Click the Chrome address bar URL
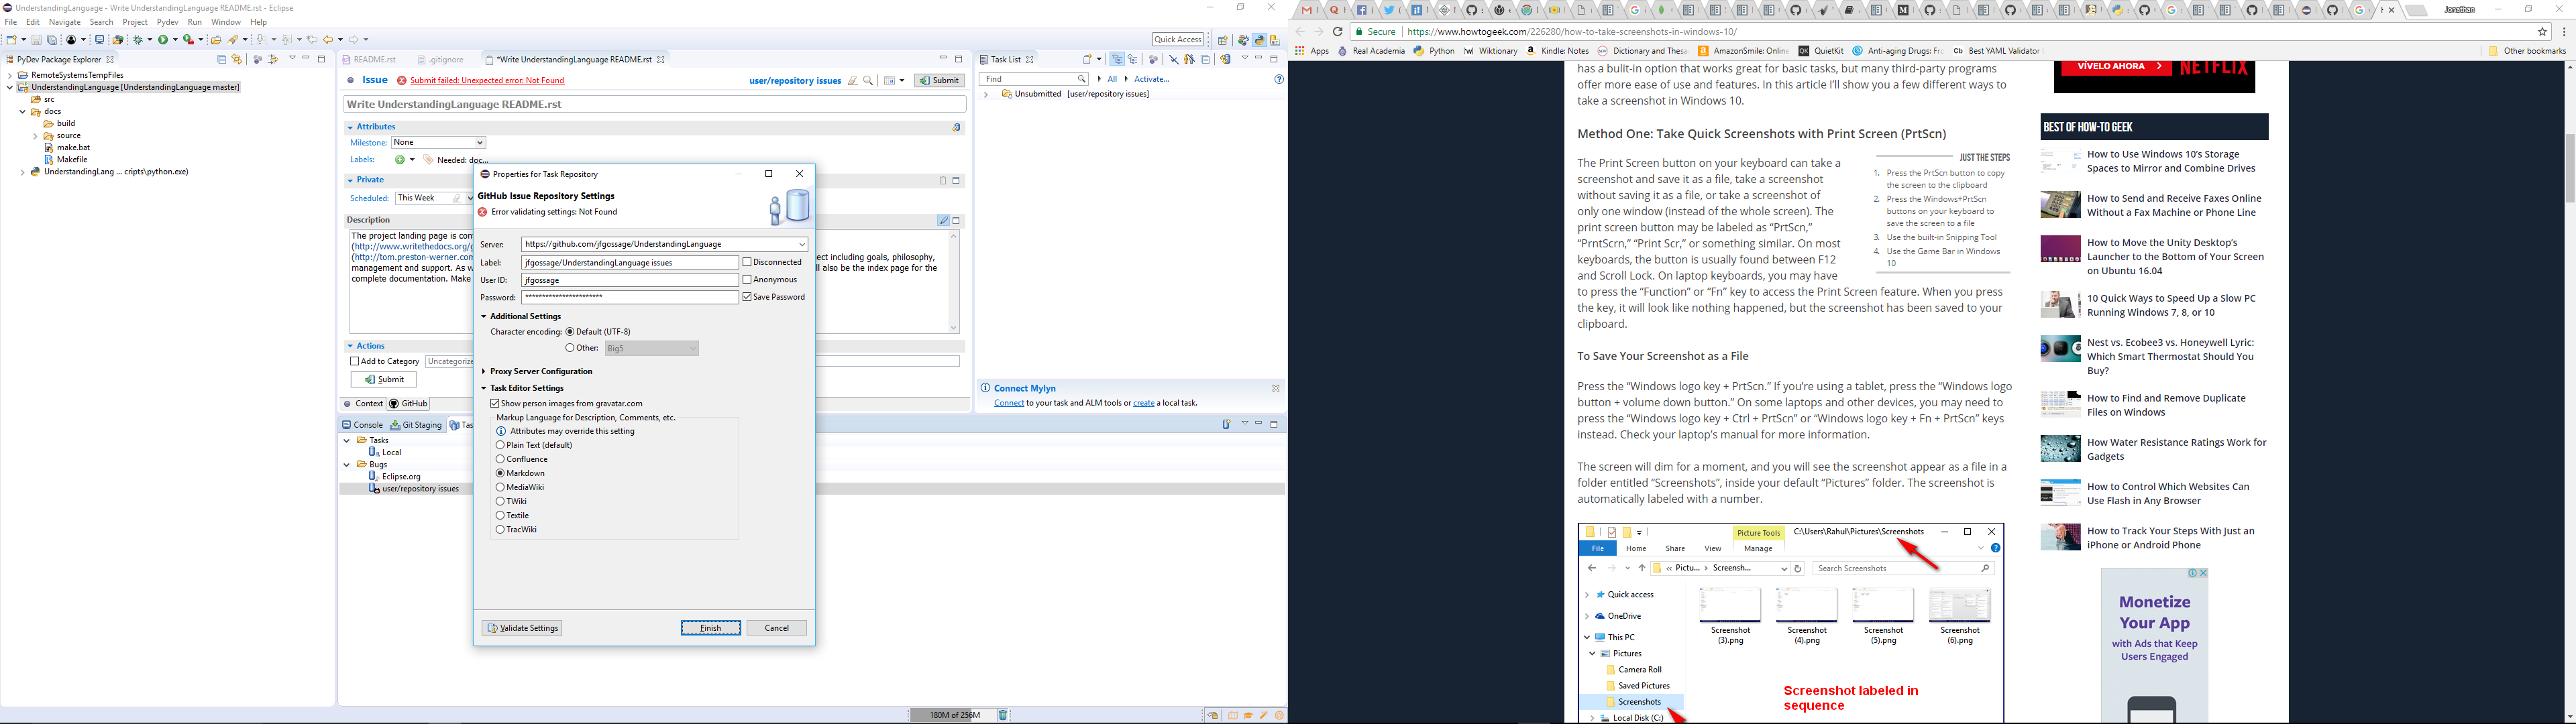 click(1572, 32)
